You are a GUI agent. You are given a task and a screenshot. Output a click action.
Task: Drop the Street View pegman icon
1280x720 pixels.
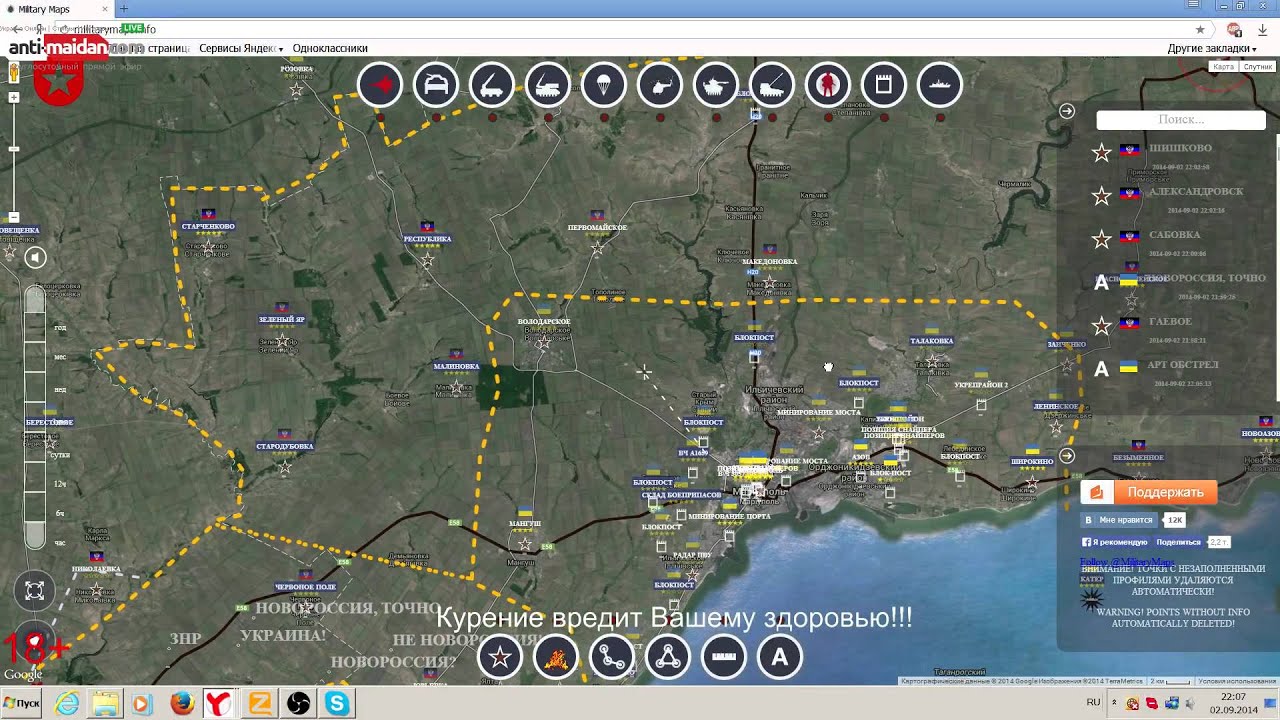[x=14, y=72]
